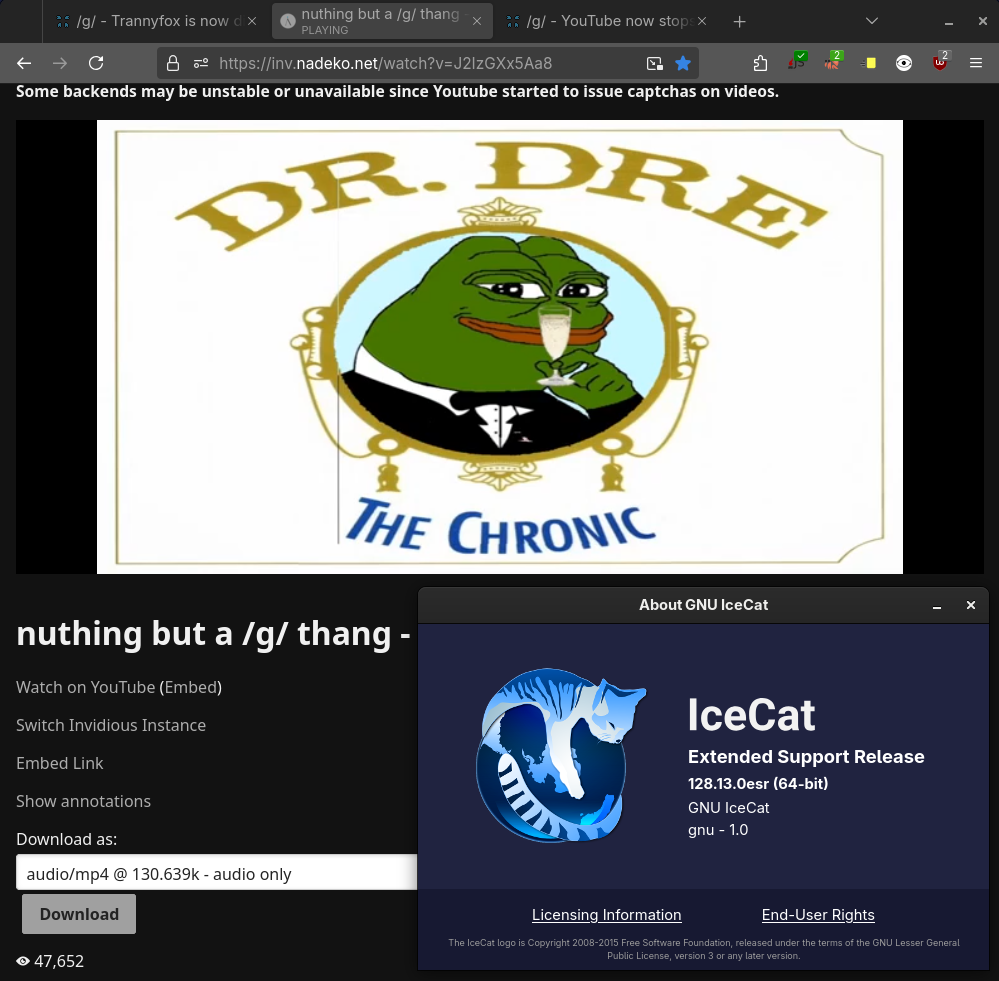Open the JS extension with green checkmark

point(796,62)
